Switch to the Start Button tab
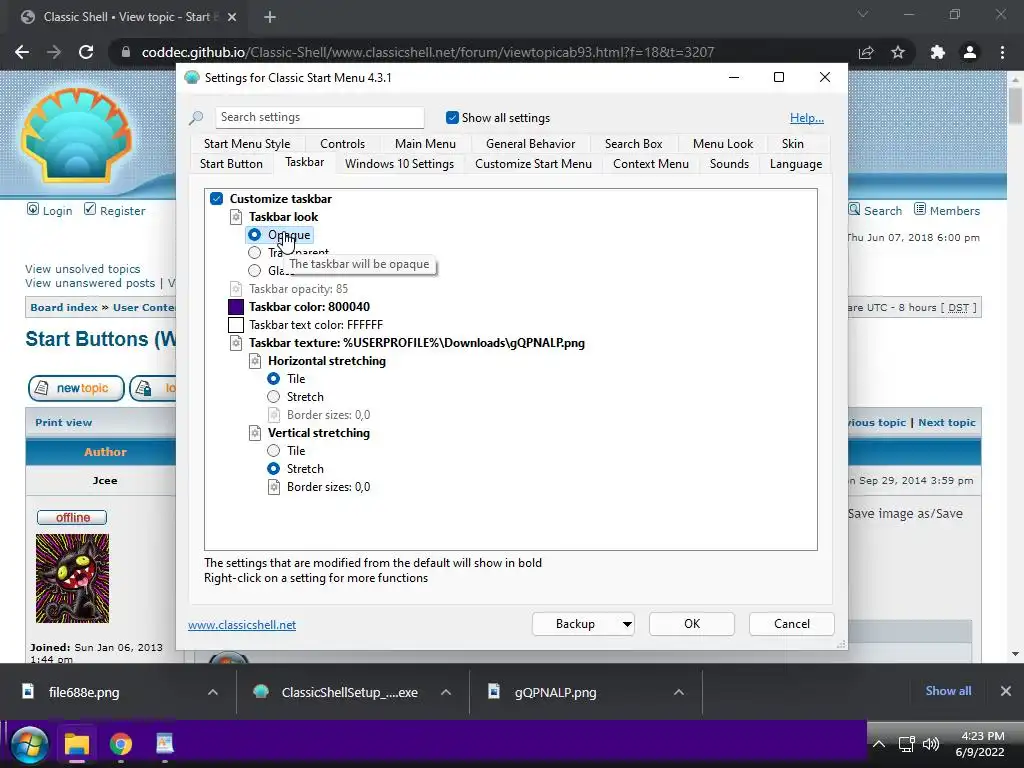1024x768 pixels. [x=231, y=164]
